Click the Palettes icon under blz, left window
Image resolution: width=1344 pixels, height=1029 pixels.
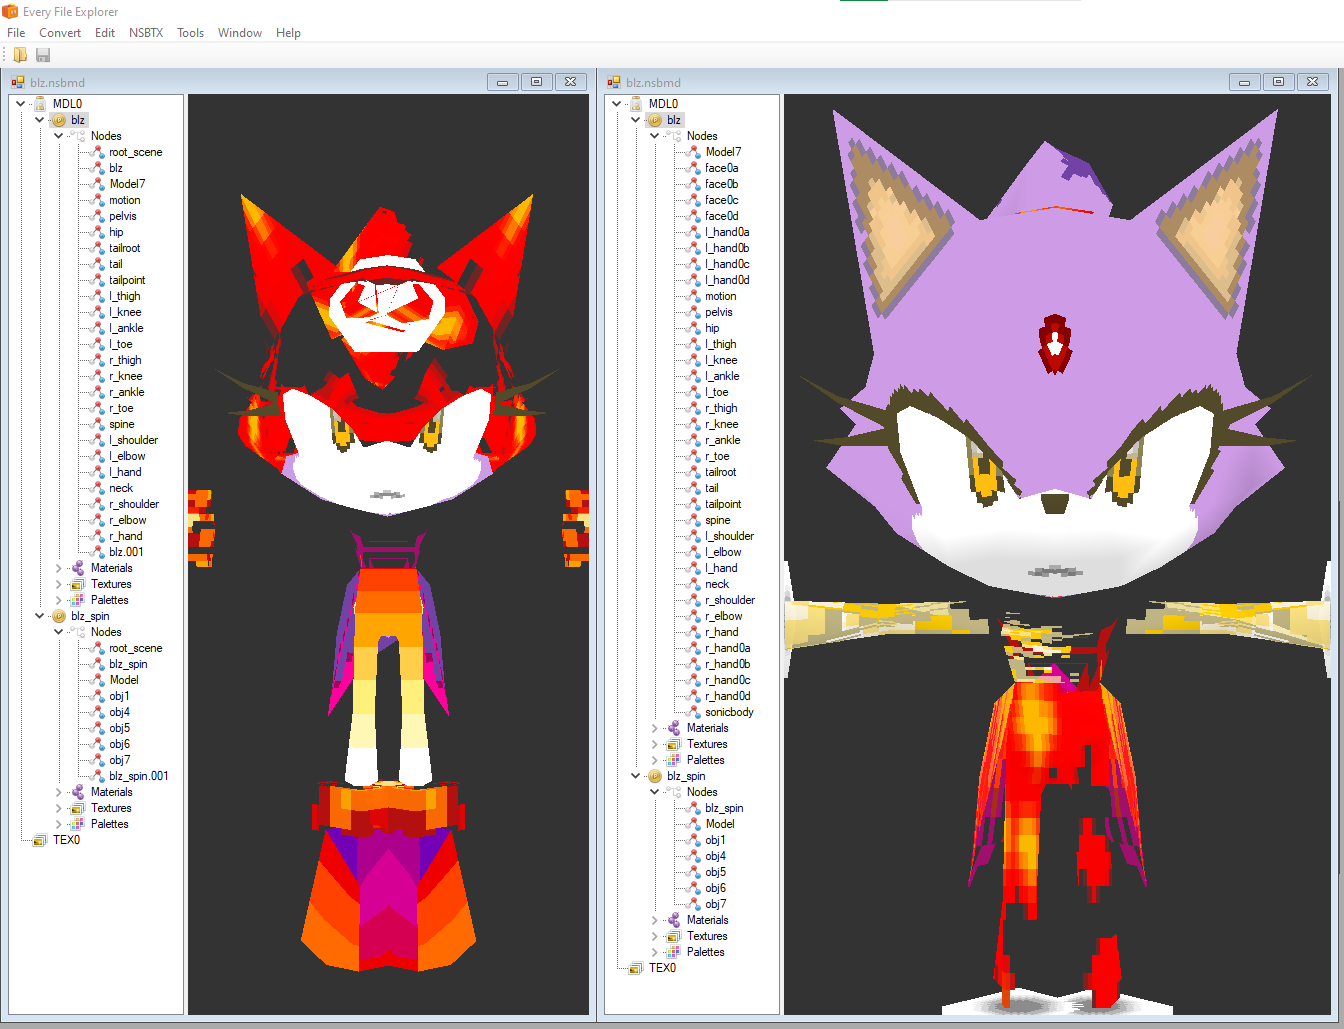[78, 600]
